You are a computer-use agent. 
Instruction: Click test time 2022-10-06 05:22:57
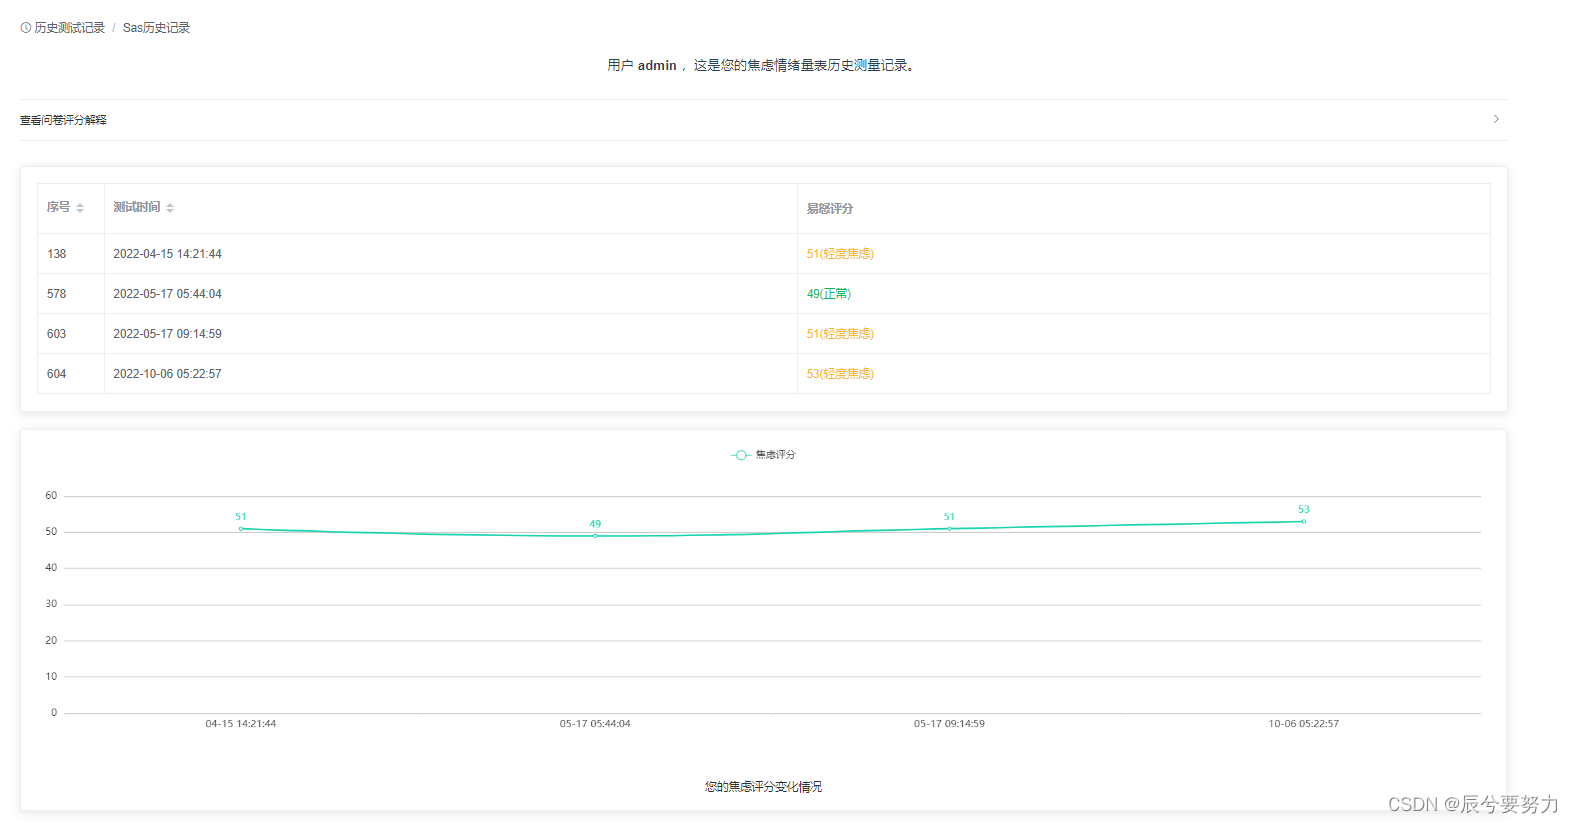tap(167, 374)
